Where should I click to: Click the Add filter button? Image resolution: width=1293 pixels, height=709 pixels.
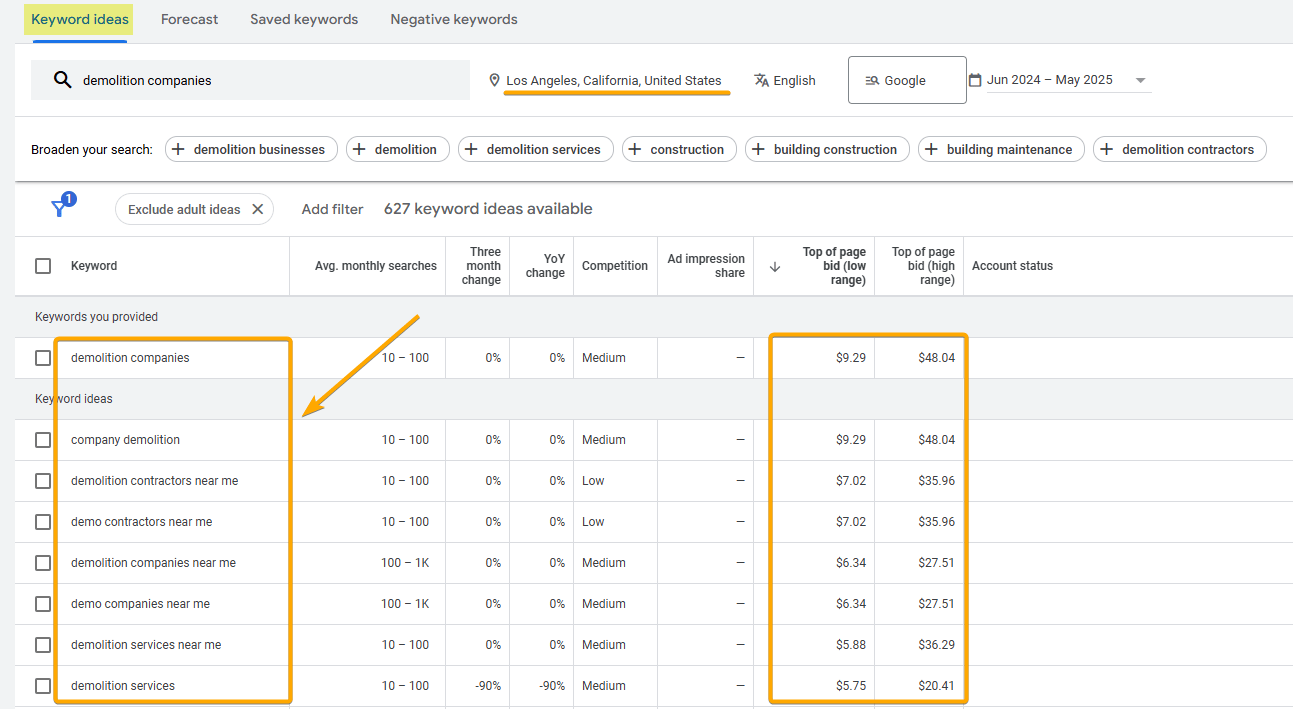click(332, 209)
